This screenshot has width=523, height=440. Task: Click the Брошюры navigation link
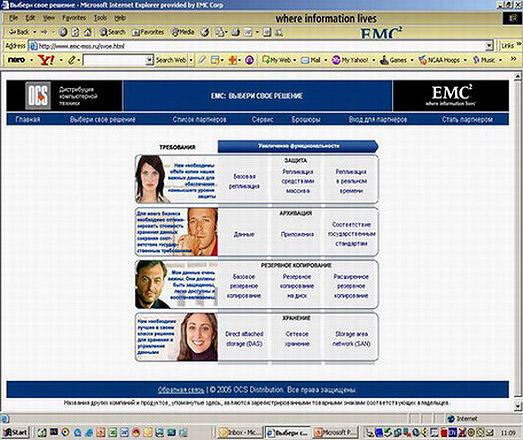[306, 119]
